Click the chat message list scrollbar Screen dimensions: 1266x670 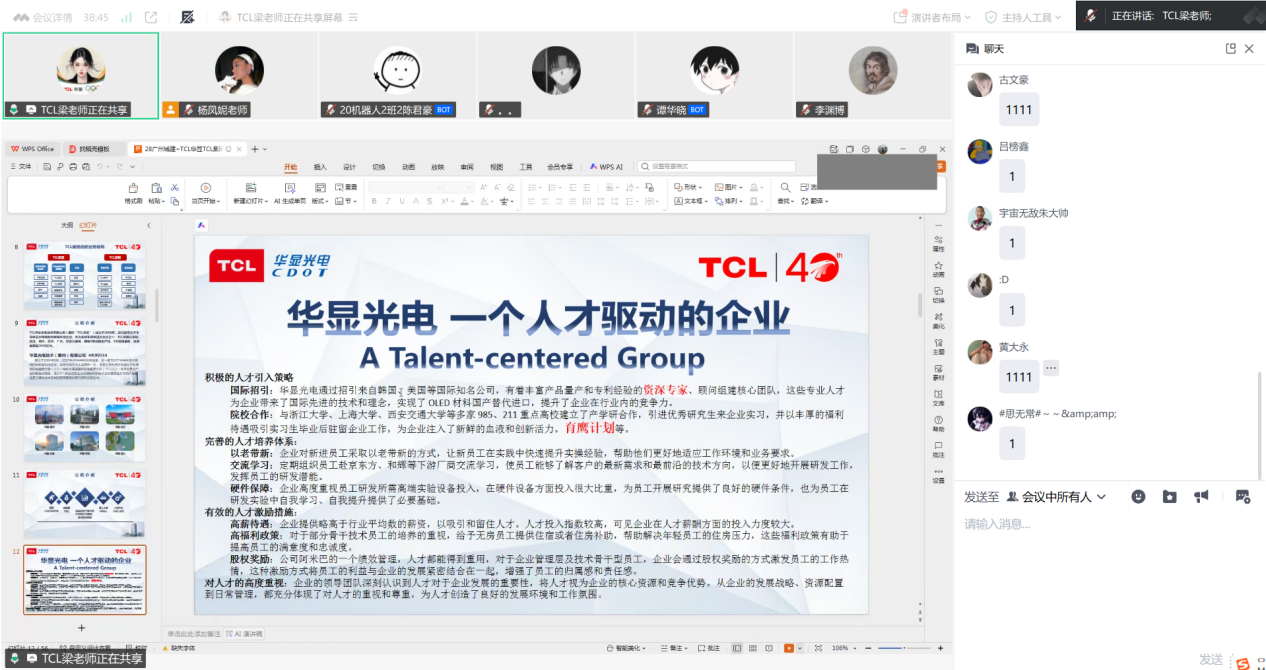click(1260, 420)
